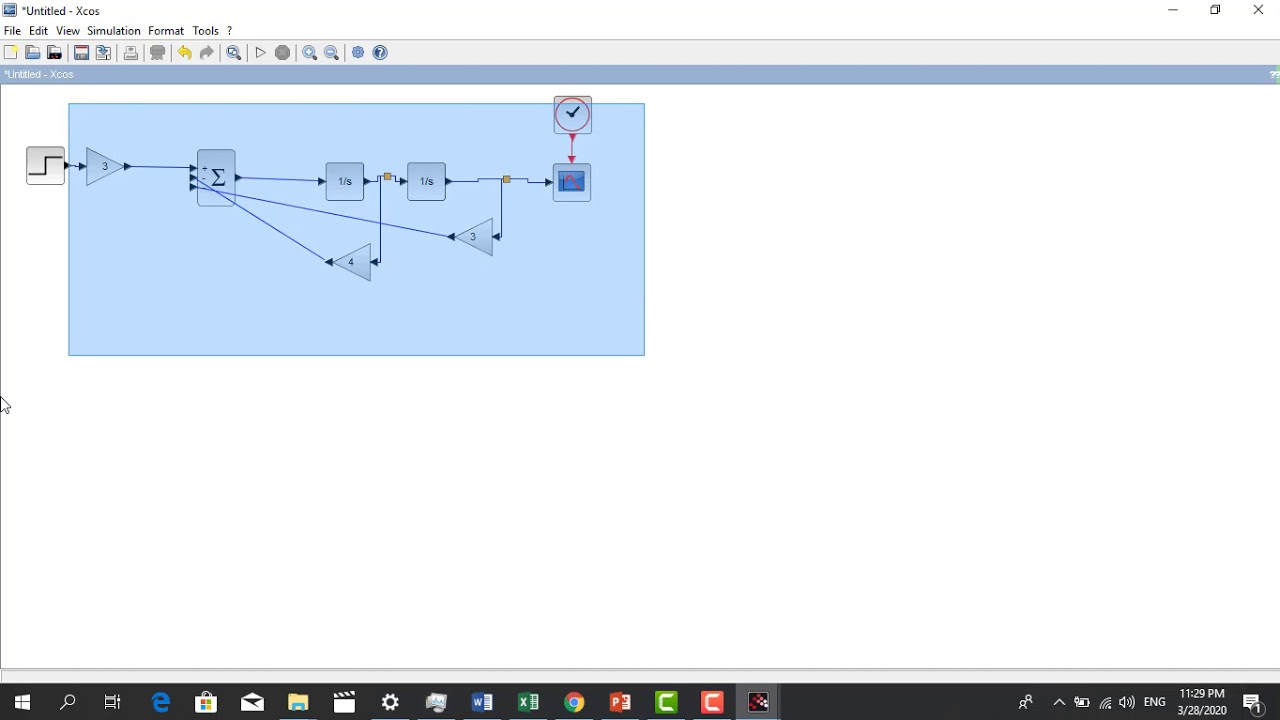1280x720 pixels.
Task: Open Task View on taskbar
Action: [x=113, y=703]
